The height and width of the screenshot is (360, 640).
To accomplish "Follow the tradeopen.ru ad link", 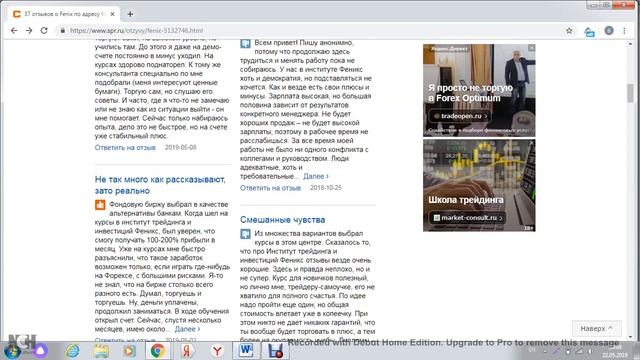I will (x=460, y=116).
